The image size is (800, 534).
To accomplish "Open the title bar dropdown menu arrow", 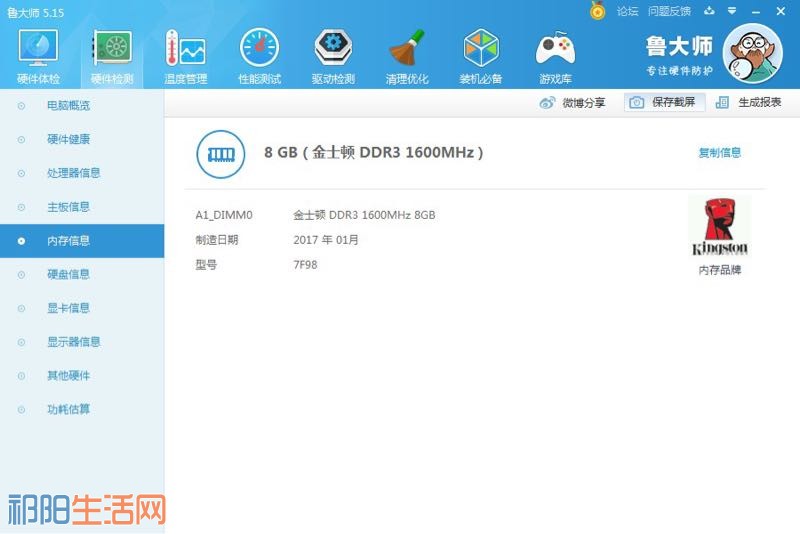I will click(732, 11).
